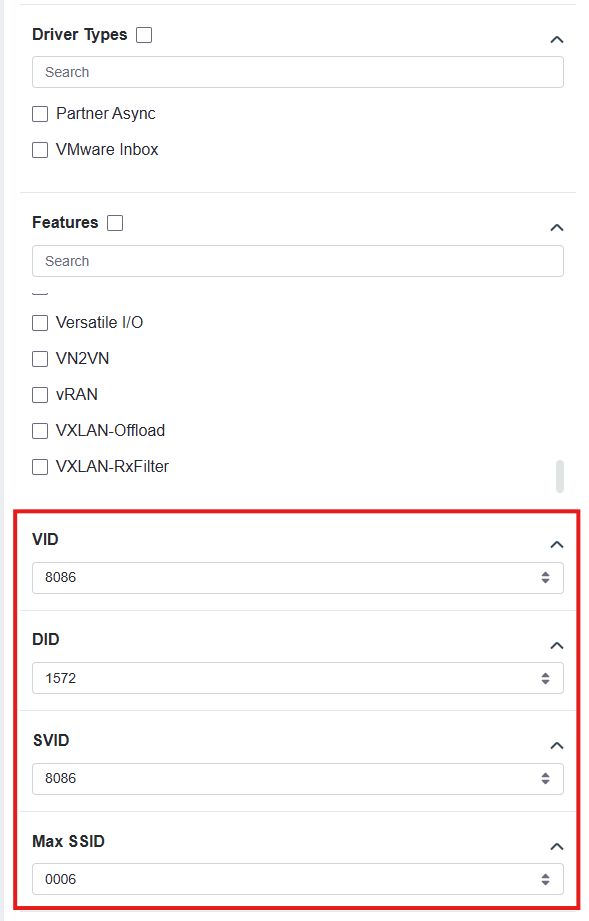
Task: Toggle the select-all checkbox beside Features
Action: 115,222
